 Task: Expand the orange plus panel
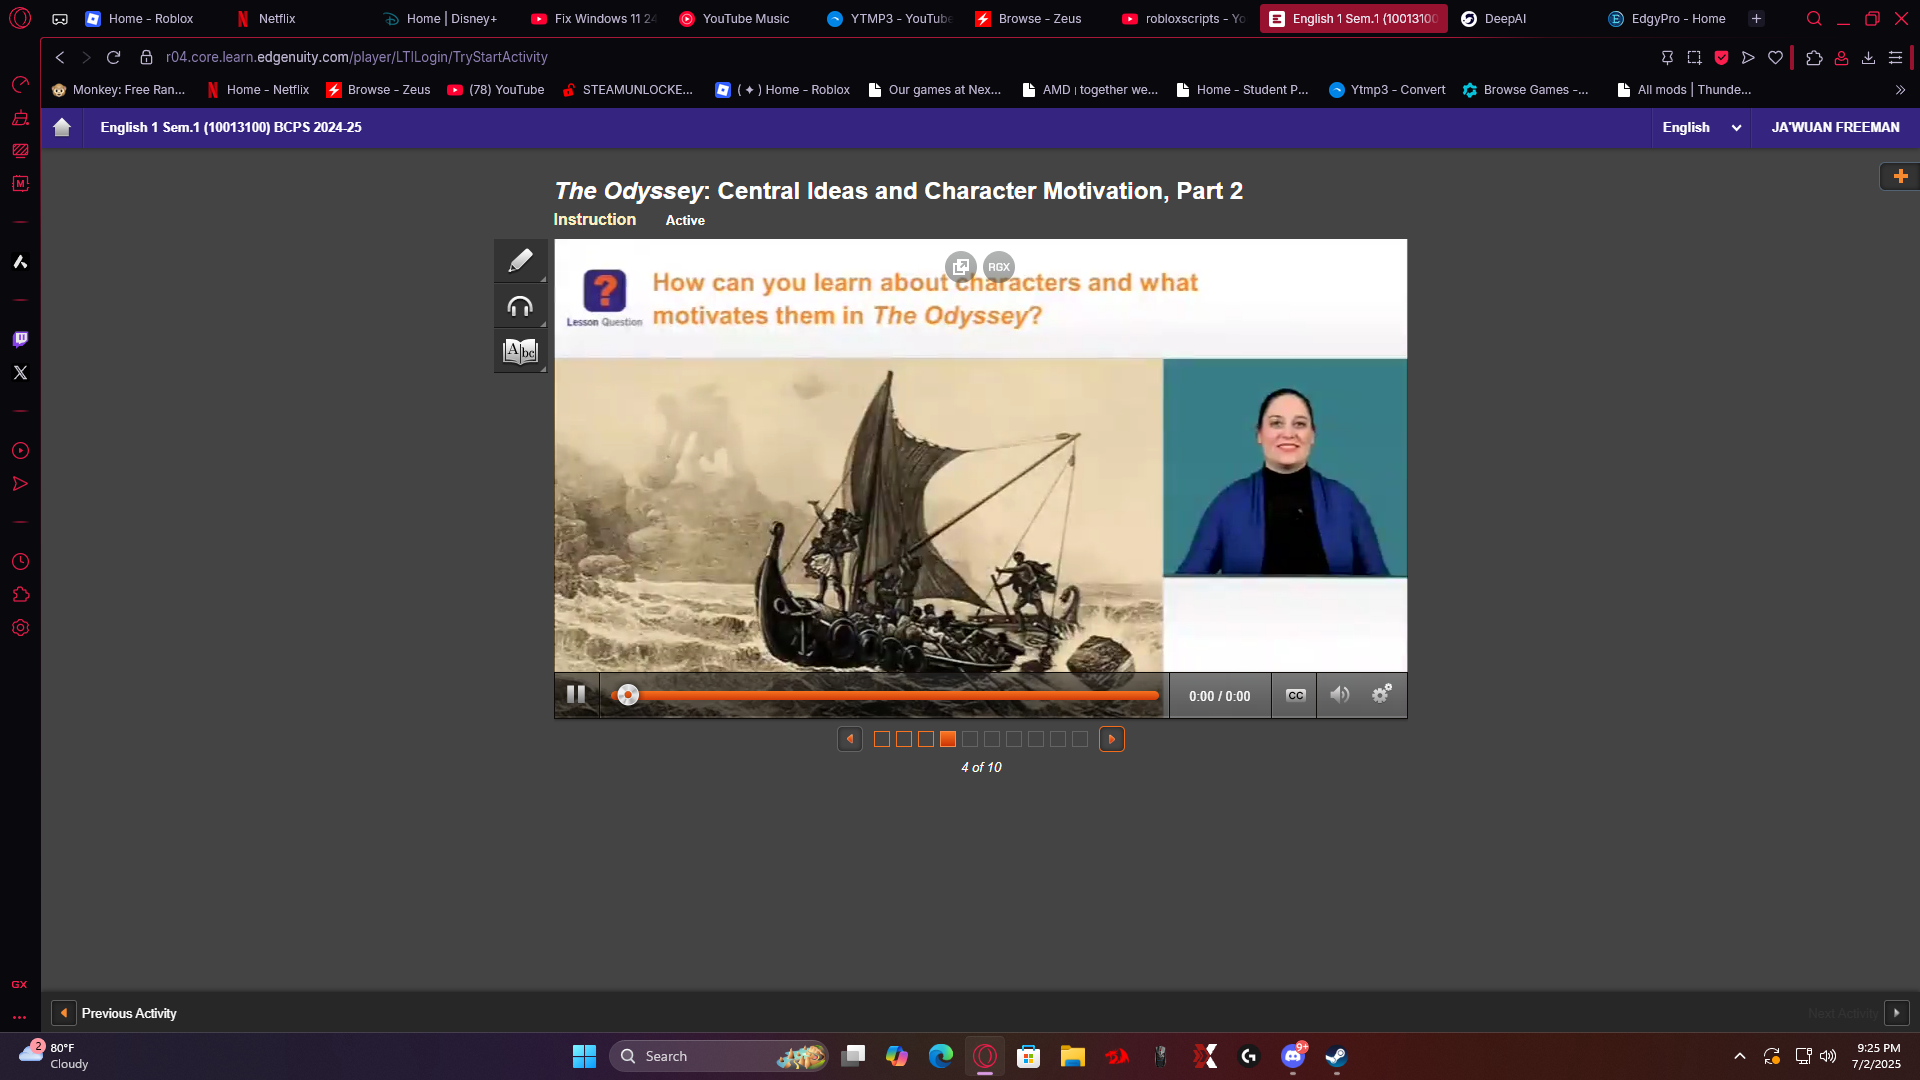pyautogui.click(x=1900, y=176)
